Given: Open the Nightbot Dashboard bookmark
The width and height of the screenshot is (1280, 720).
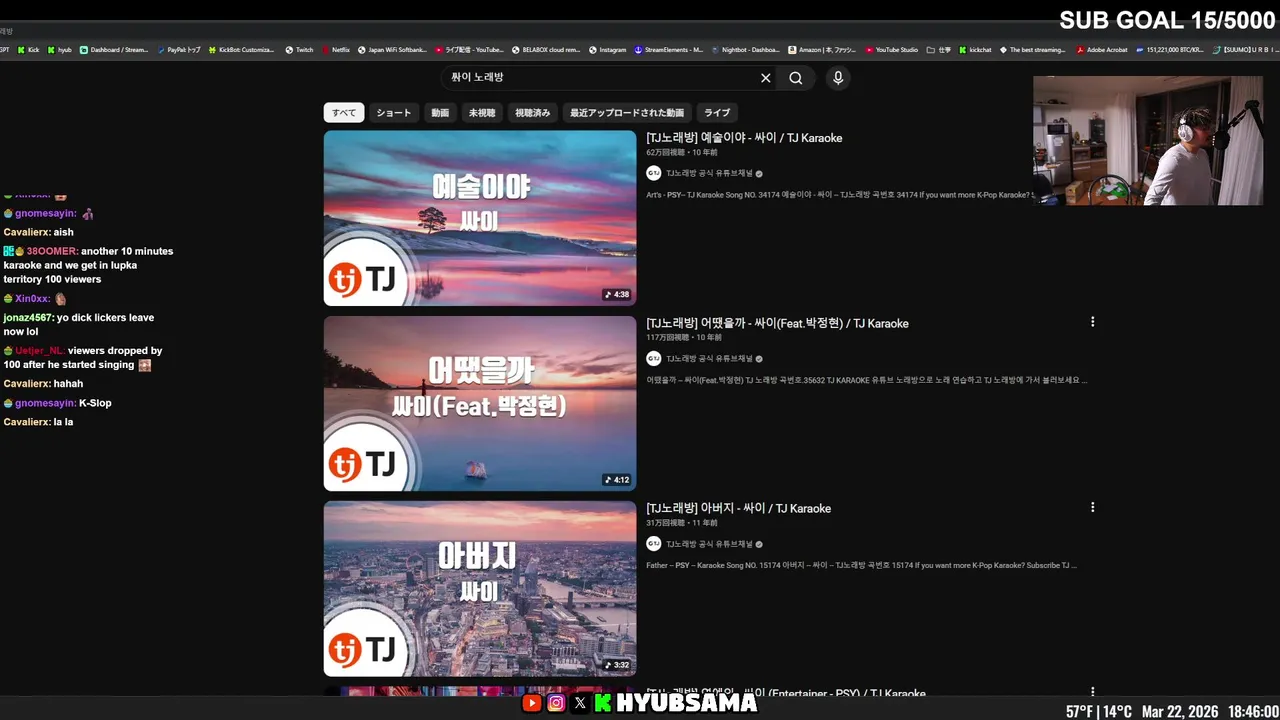Looking at the screenshot, I should [x=745, y=49].
